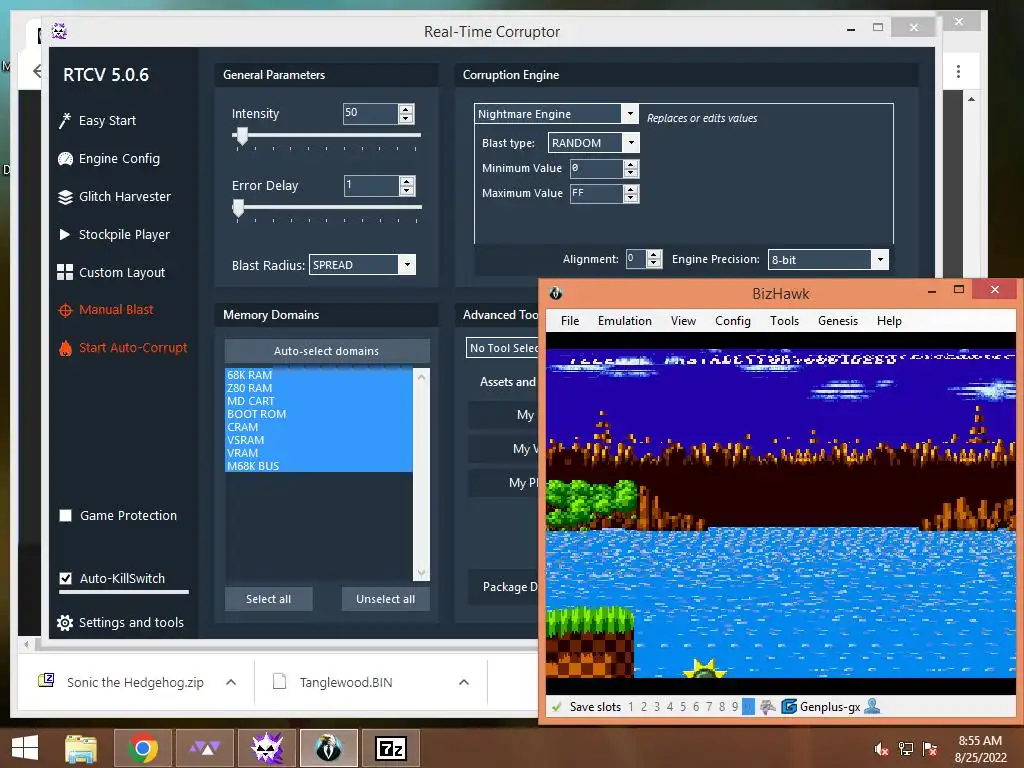
Task: Open Stockpile Player play icon
Action: tap(65, 234)
